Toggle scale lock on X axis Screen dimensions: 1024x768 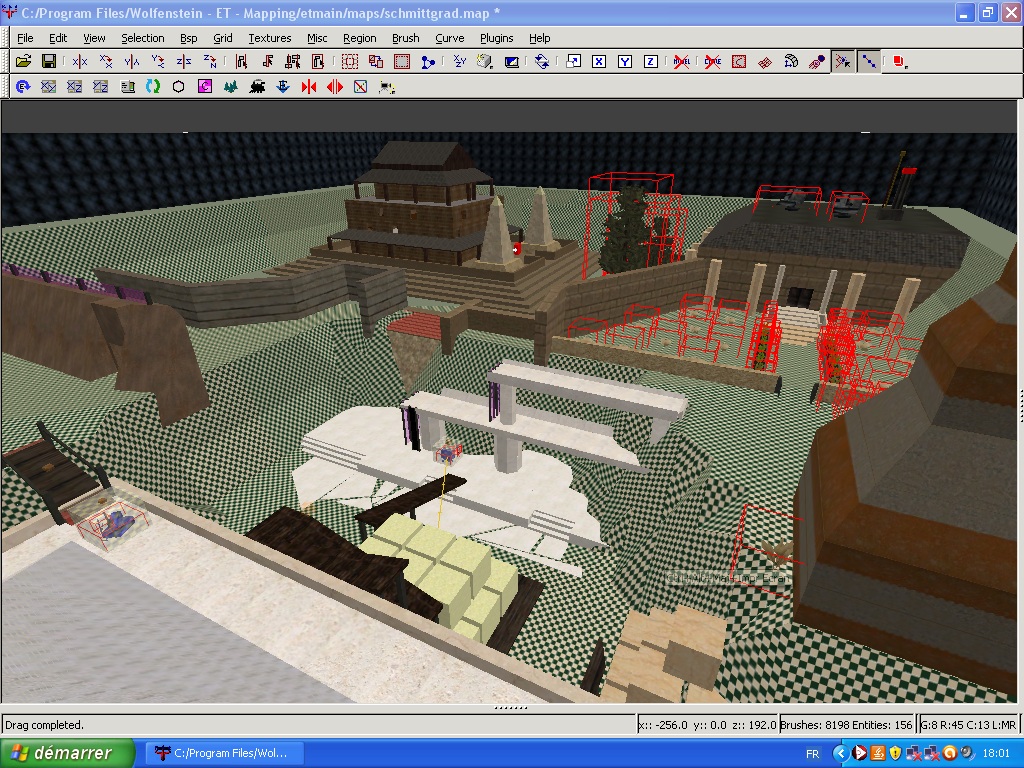(x=599, y=61)
